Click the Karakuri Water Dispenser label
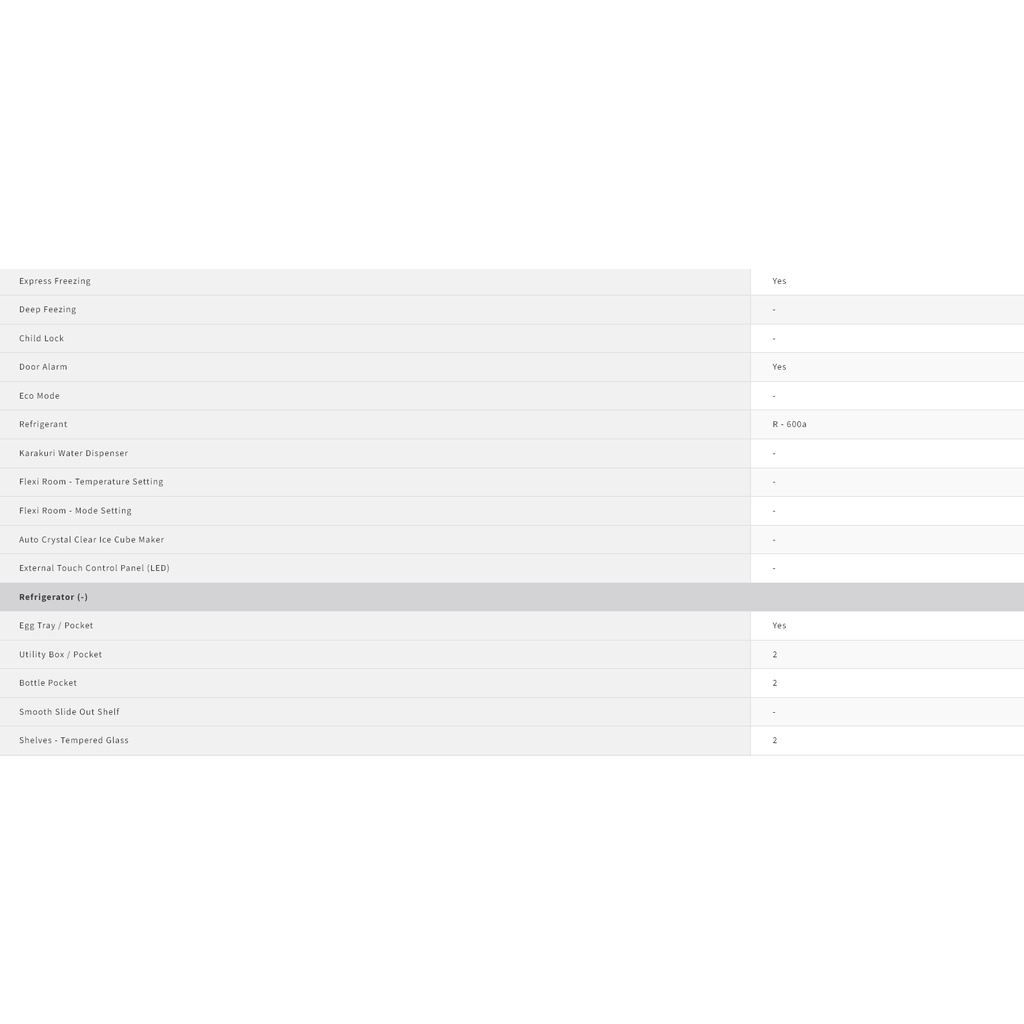The image size is (1024, 1024). pos(74,453)
